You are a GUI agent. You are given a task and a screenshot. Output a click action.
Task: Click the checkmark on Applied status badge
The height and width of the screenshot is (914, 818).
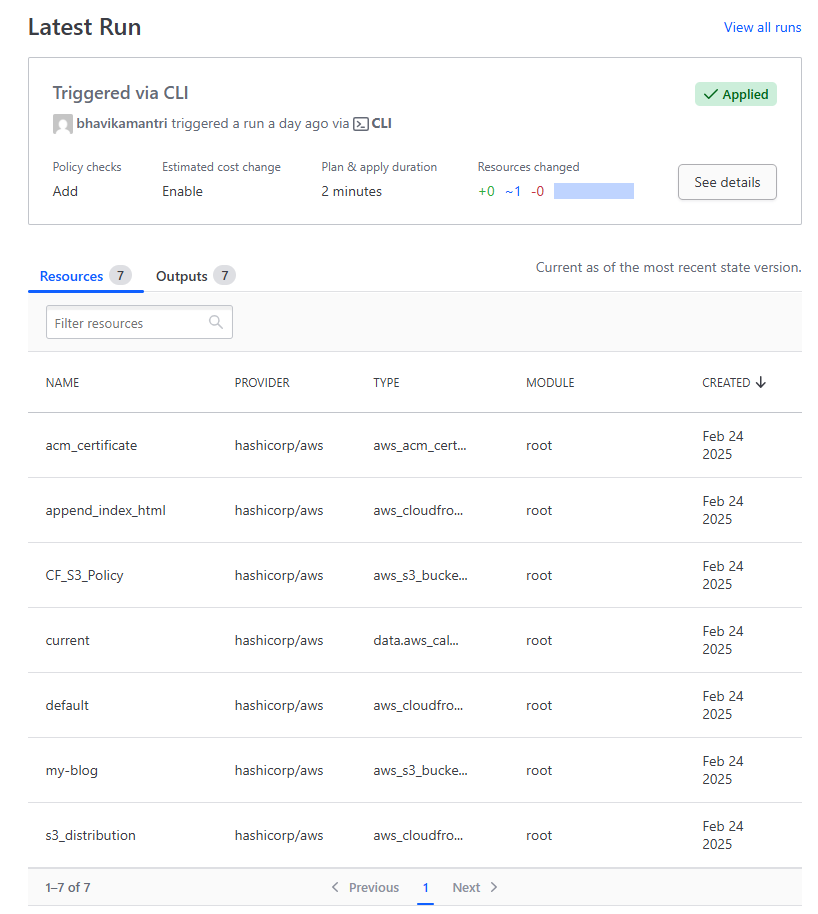pos(710,94)
